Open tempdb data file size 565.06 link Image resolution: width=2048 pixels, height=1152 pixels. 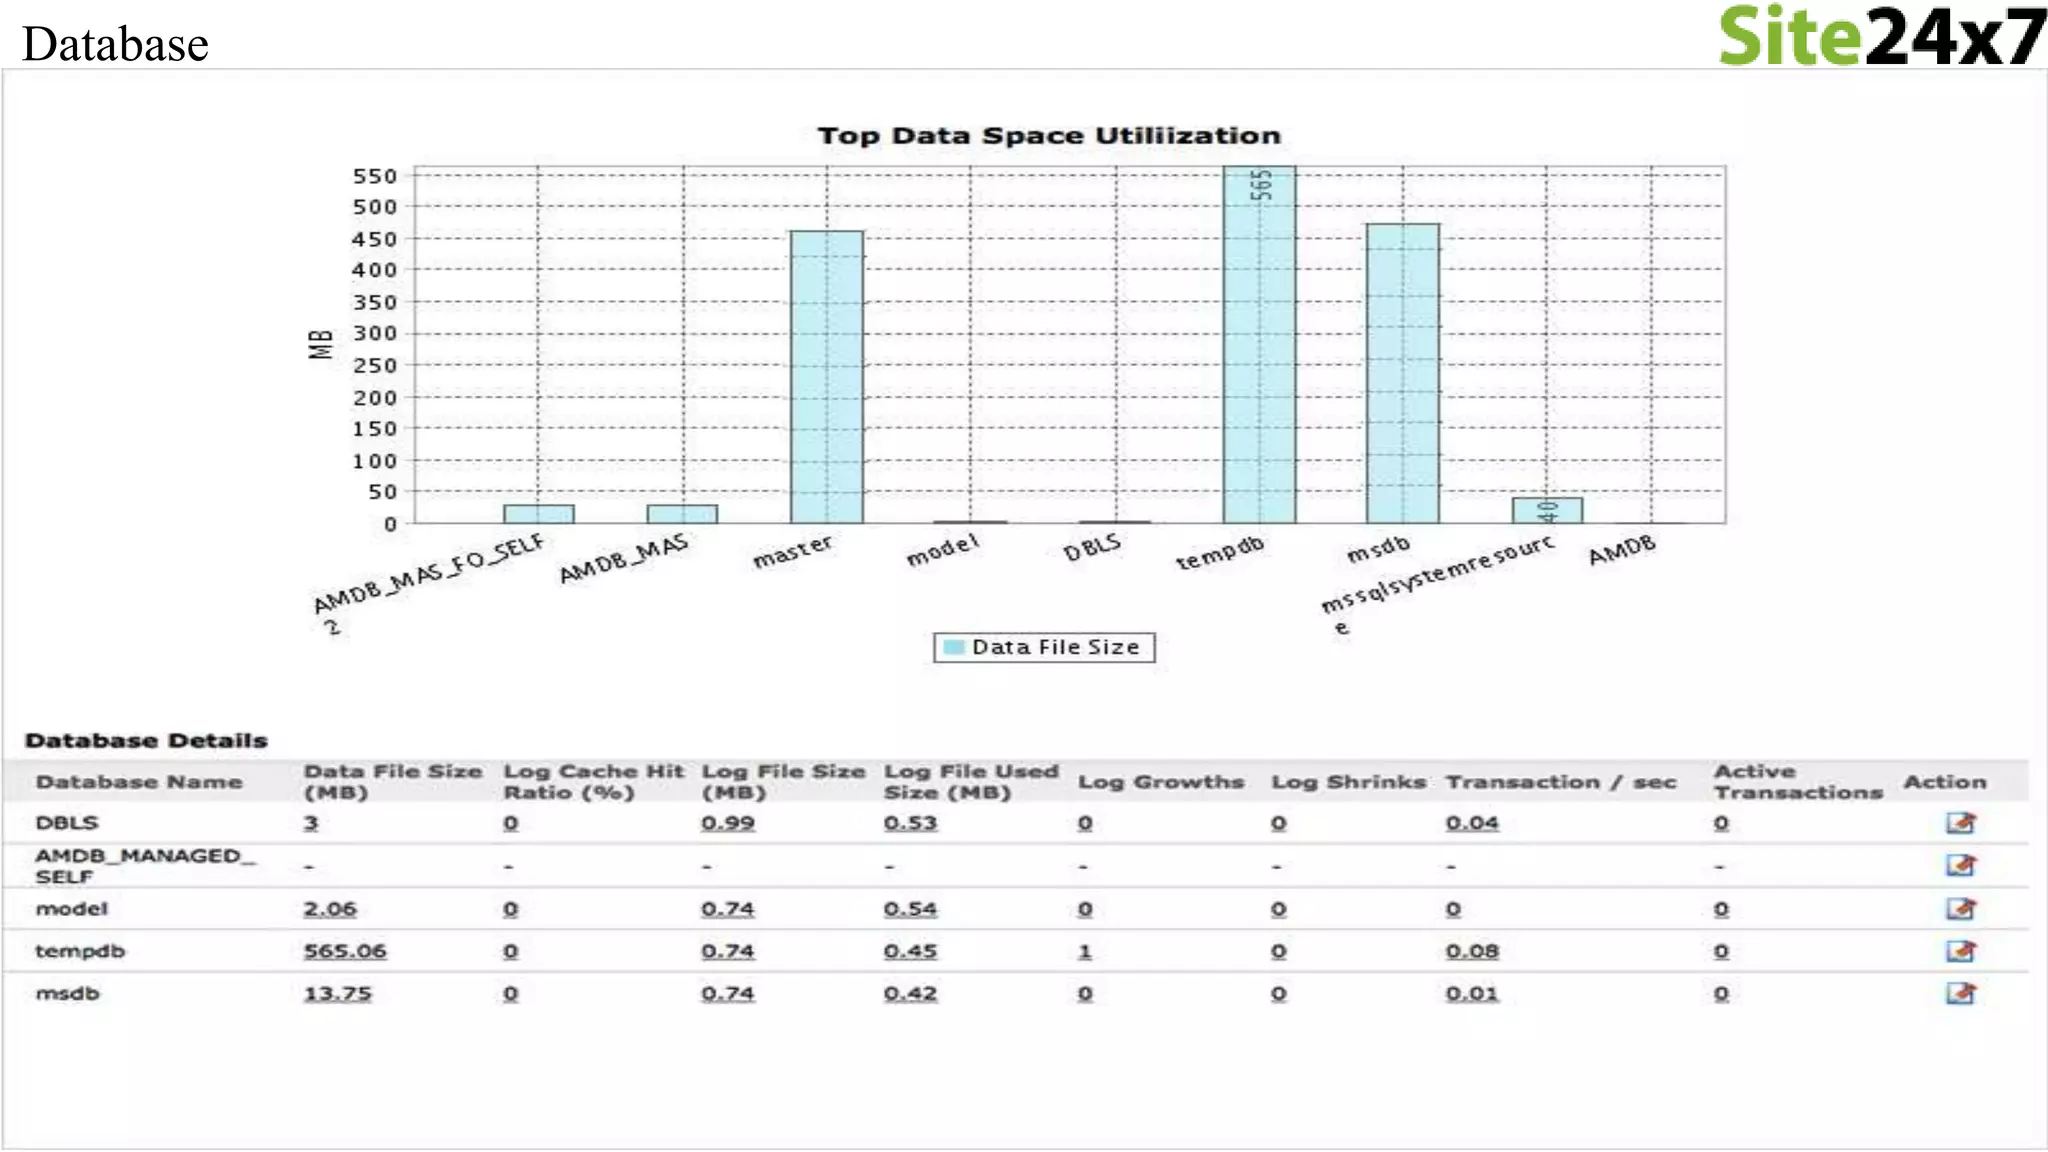pos(344,951)
